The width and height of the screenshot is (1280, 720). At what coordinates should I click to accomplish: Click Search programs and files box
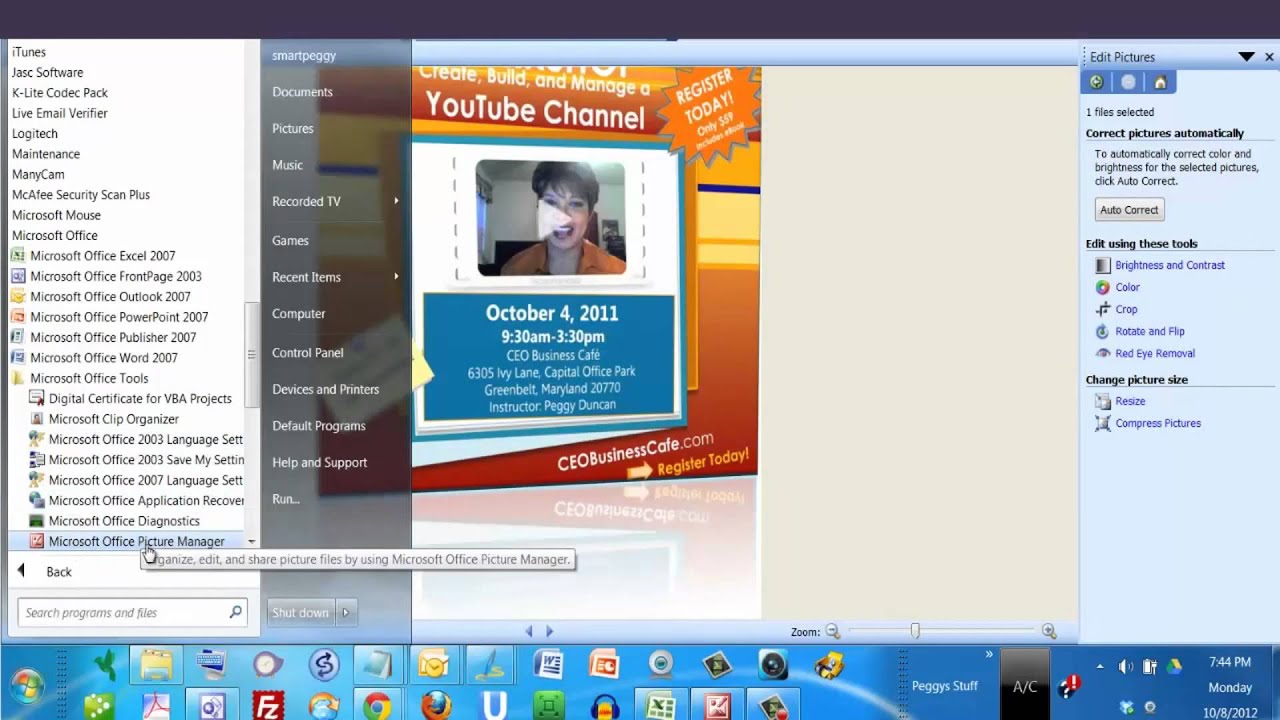point(132,612)
